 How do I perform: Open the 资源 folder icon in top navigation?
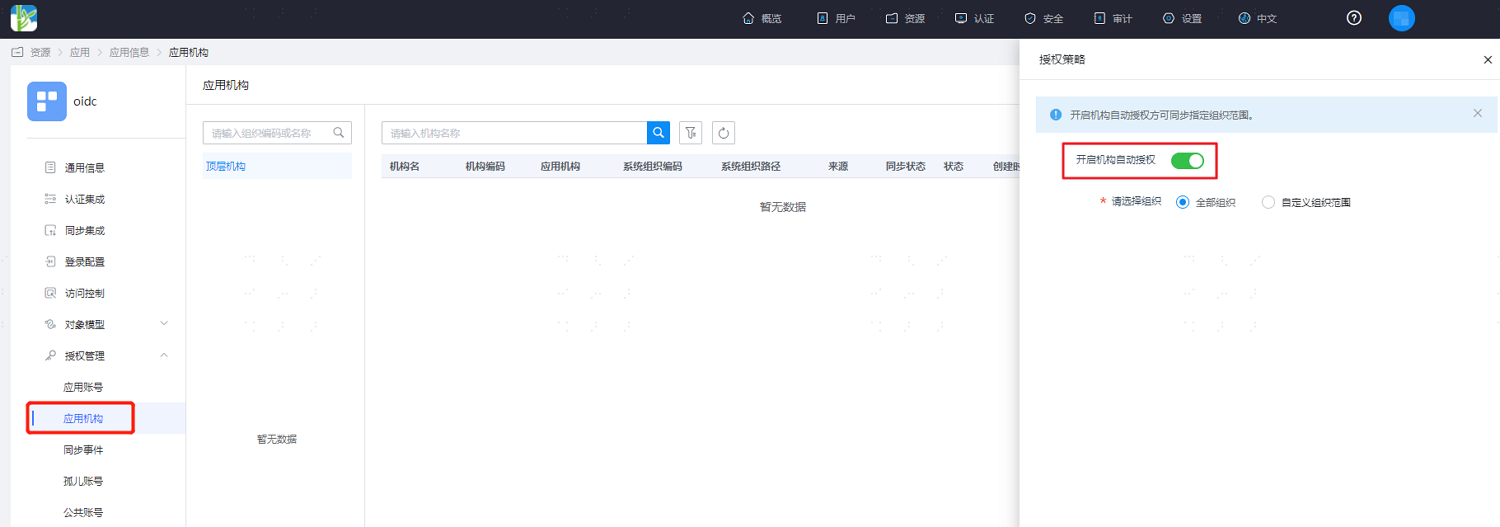click(x=892, y=18)
